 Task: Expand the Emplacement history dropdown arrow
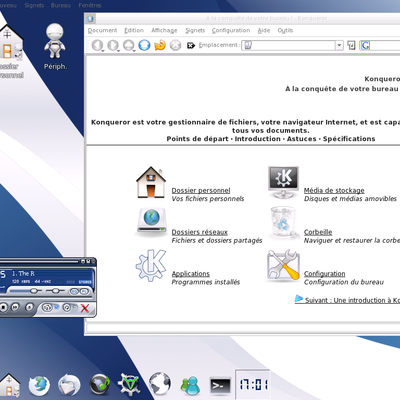click(339, 45)
